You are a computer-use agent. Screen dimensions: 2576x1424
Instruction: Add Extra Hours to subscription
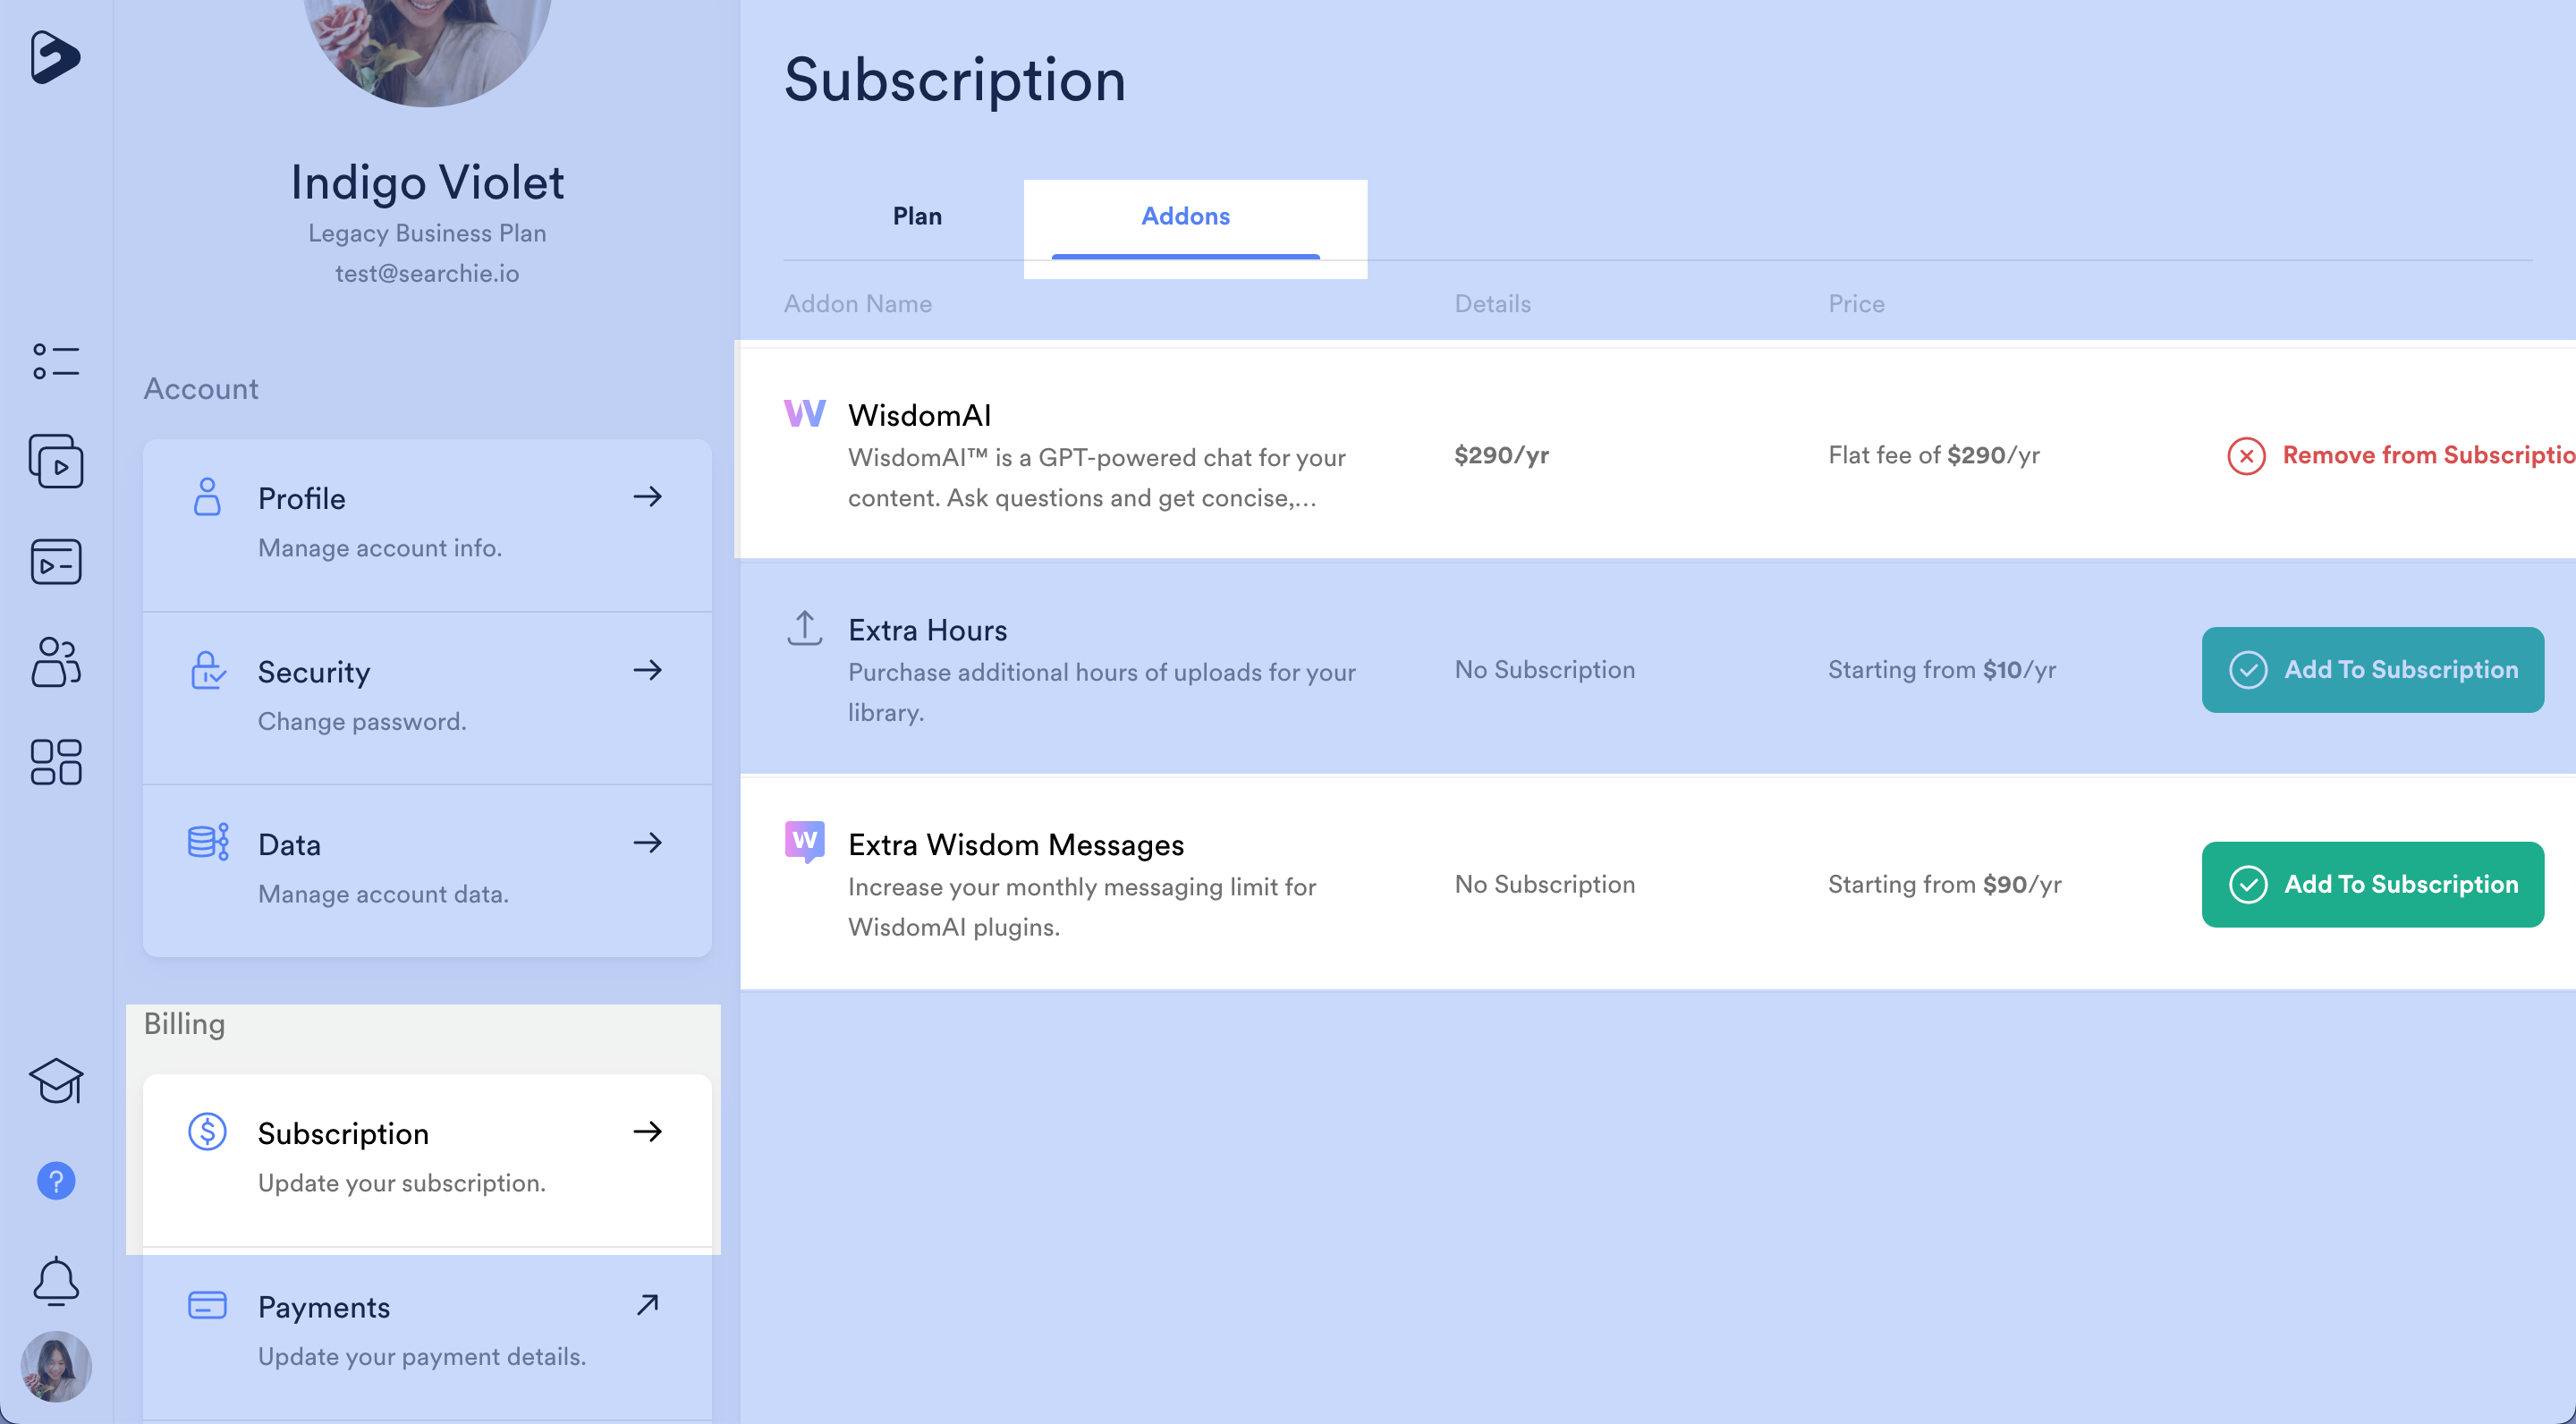[x=2372, y=670]
